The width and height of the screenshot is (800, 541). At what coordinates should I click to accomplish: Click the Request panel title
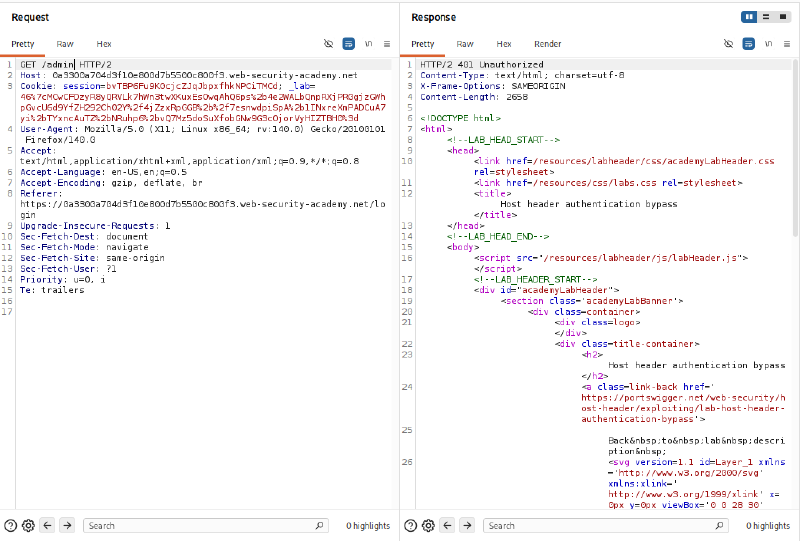click(x=30, y=17)
